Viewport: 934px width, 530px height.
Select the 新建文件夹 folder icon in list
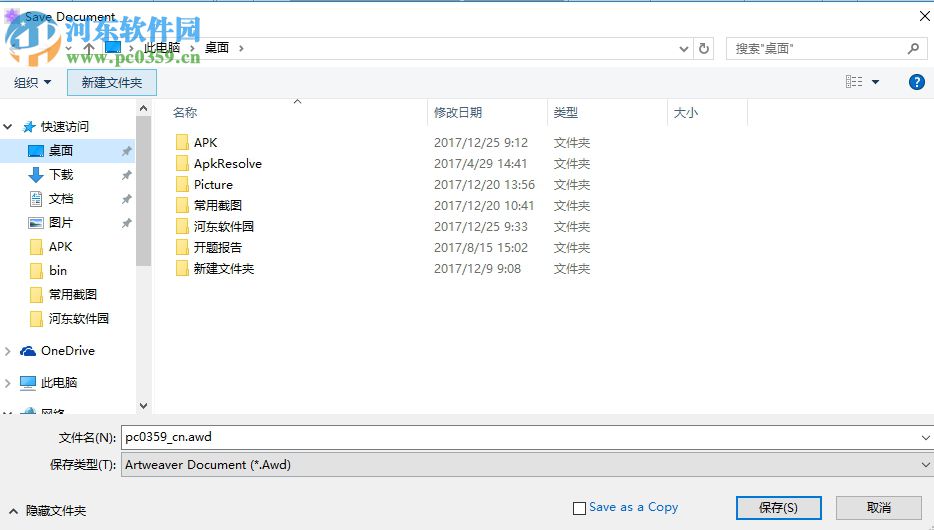[x=182, y=269]
